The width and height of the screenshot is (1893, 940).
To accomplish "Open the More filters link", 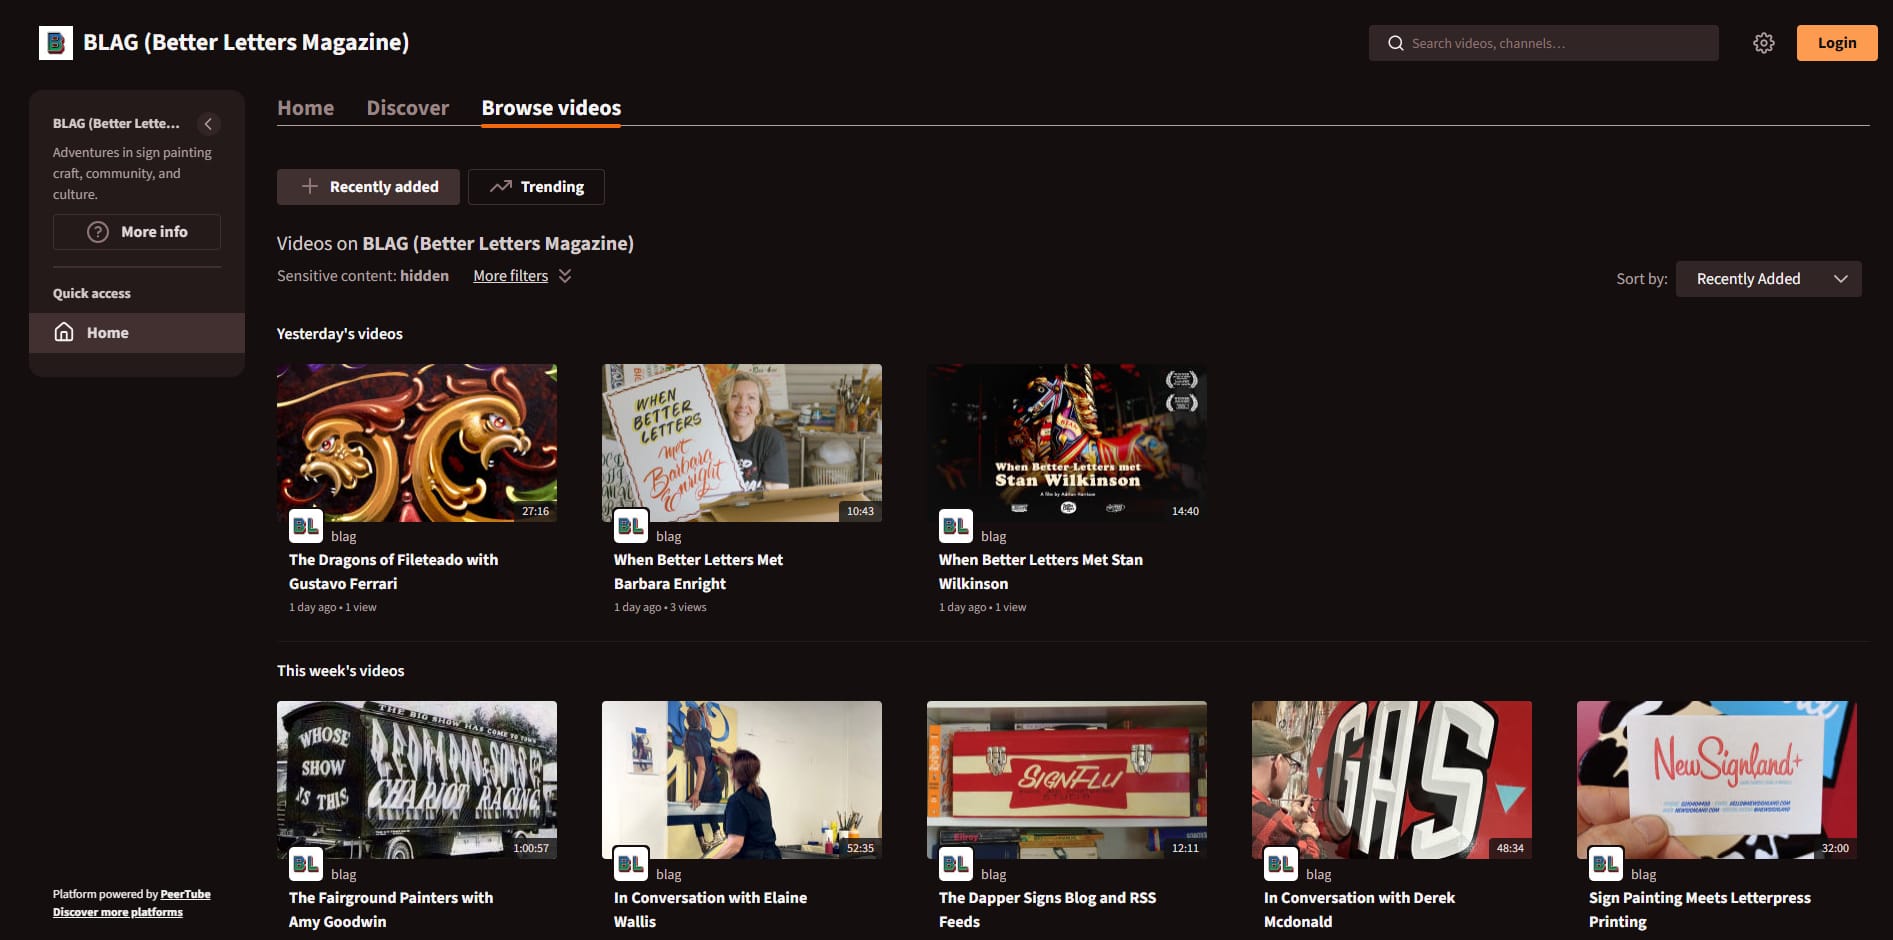I will click(x=511, y=276).
